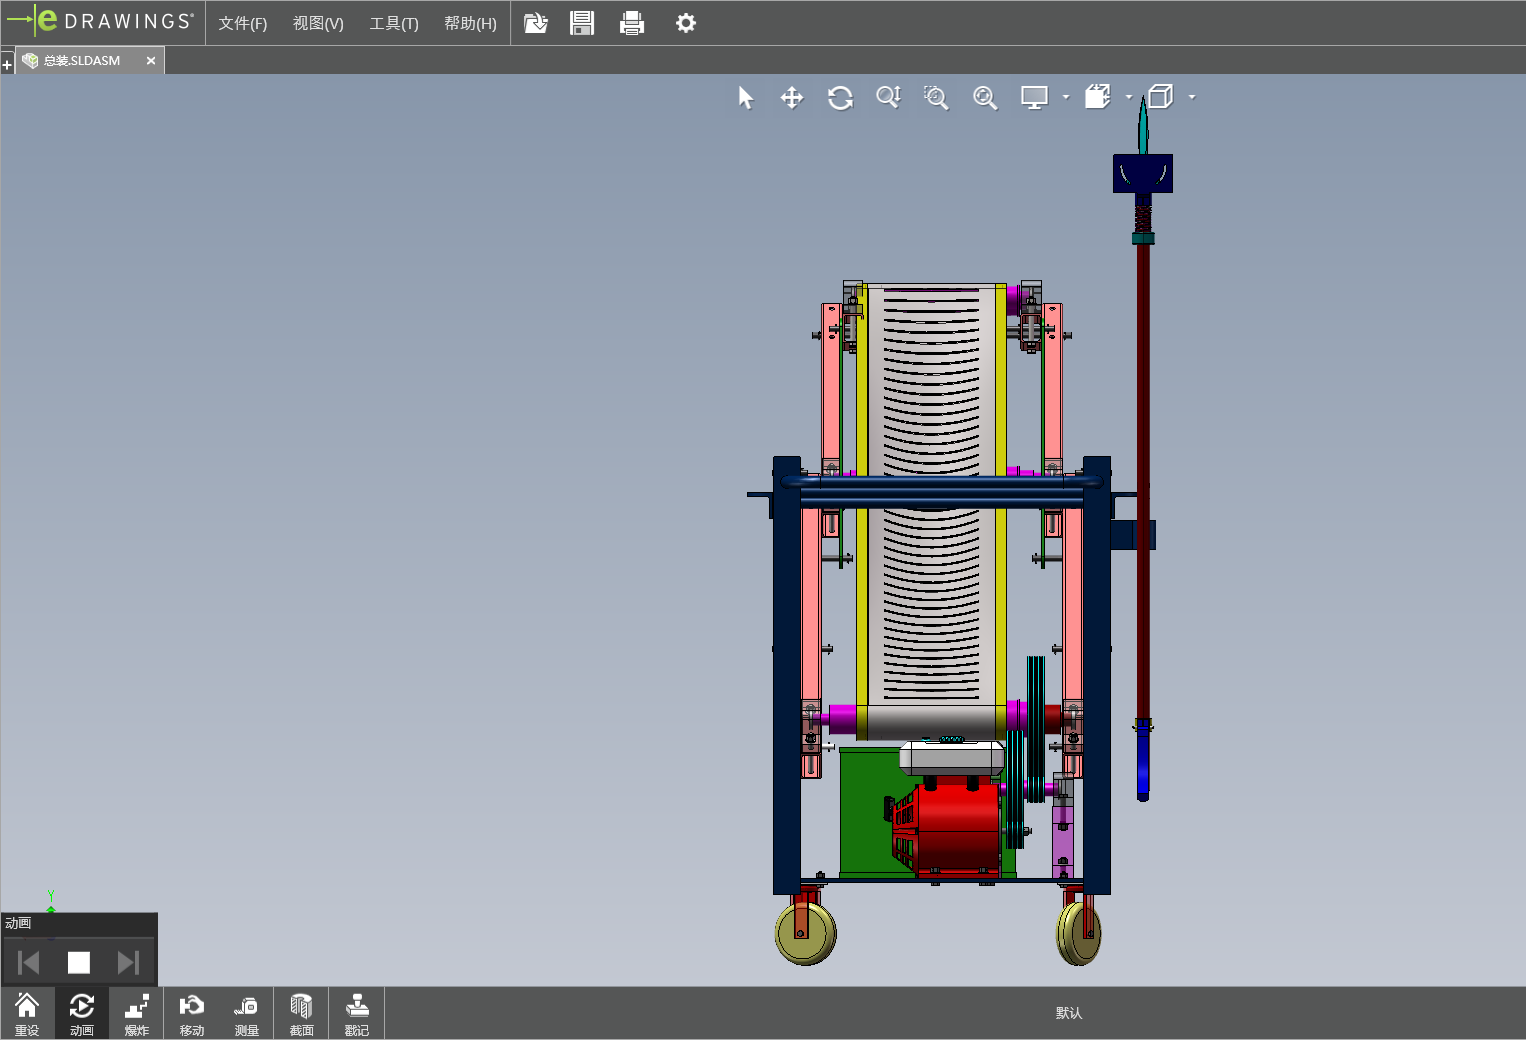The height and width of the screenshot is (1040, 1526).
Task: Switch to the 总装.SLDASM tab
Action: [82, 61]
